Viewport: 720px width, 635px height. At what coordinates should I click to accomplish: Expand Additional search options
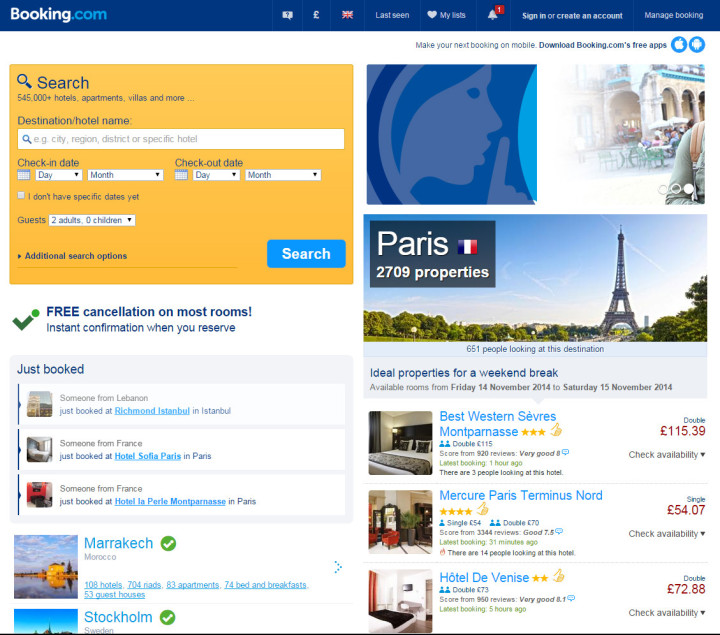point(73,256)
